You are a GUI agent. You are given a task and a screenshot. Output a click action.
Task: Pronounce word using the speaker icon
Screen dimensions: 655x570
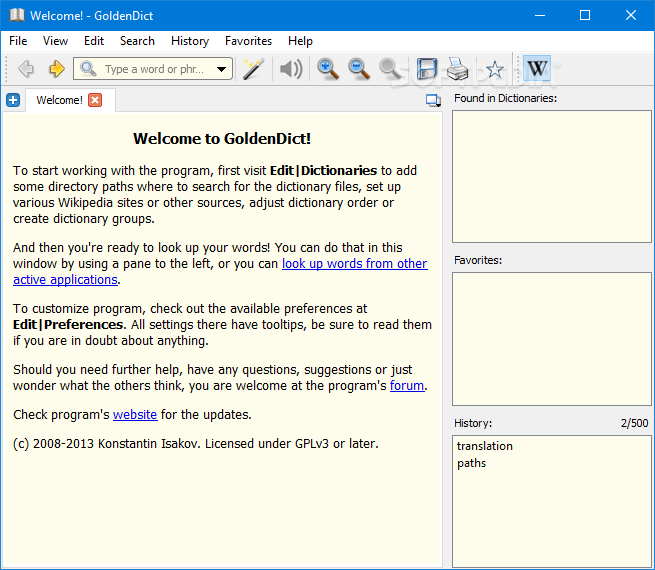pos(291,69)
